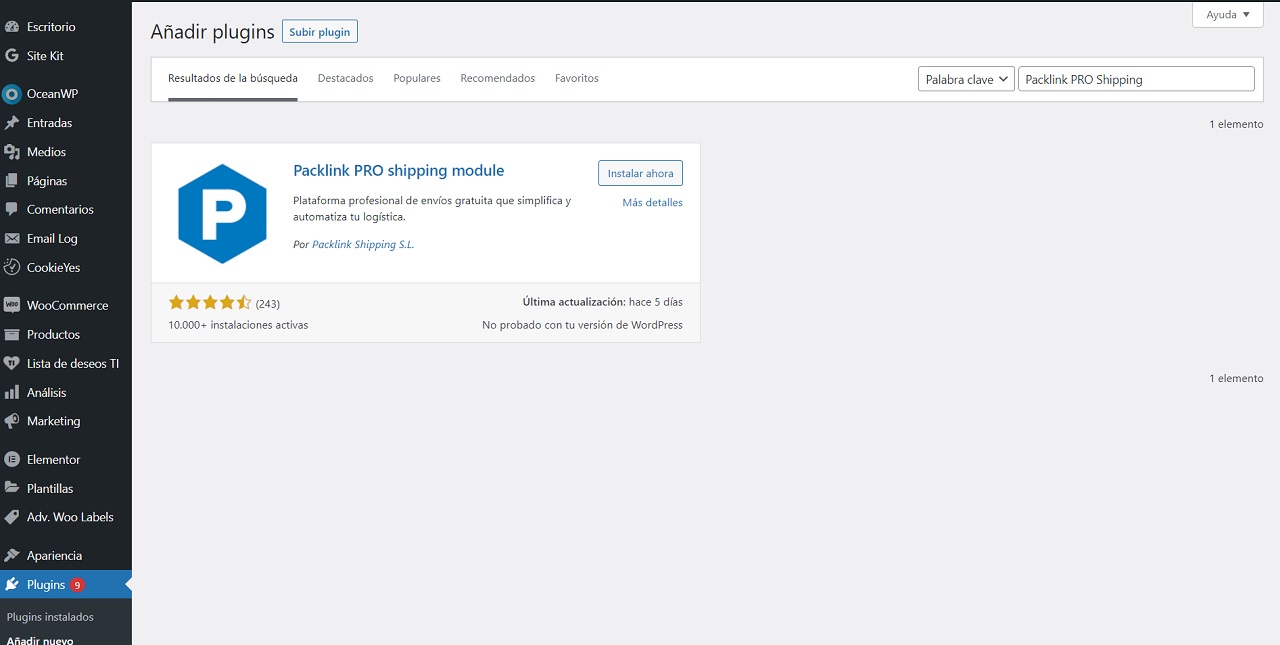Click the "10.000+ instalaciones activas" text
This screenshot has width=1280, height=645.
[x=238, y=325]
